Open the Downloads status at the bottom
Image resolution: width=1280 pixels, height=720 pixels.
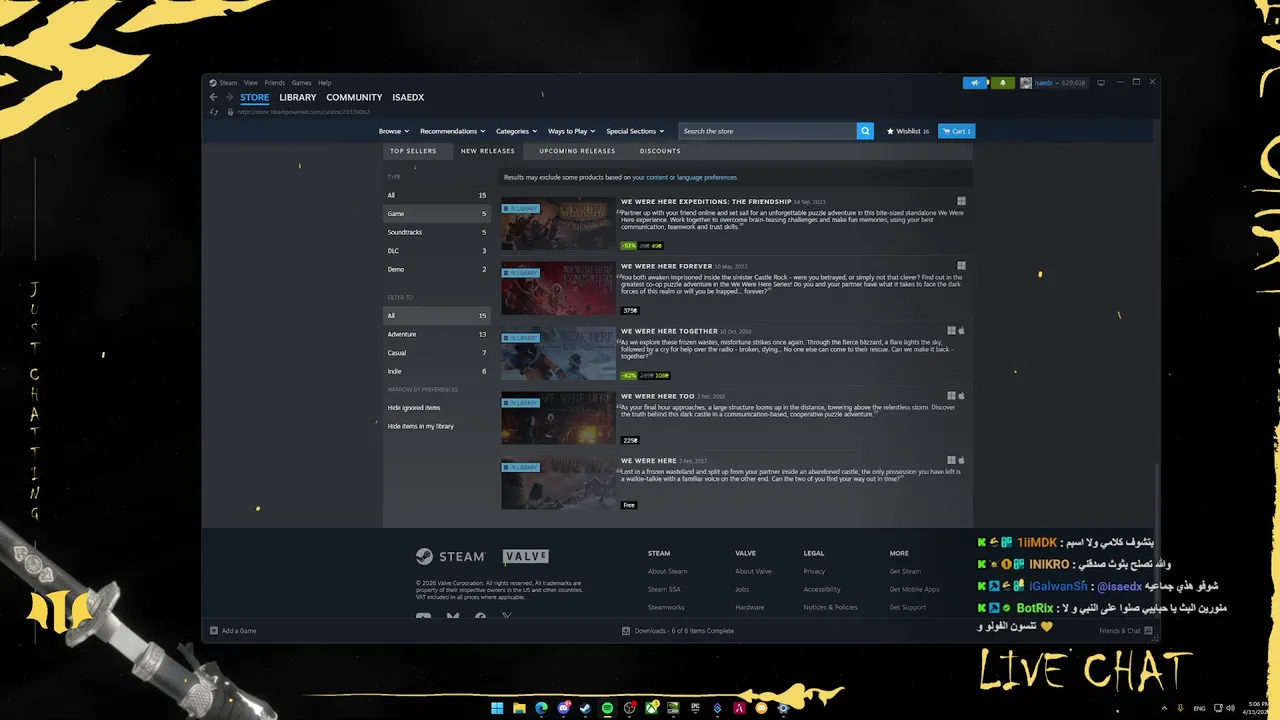678,631
